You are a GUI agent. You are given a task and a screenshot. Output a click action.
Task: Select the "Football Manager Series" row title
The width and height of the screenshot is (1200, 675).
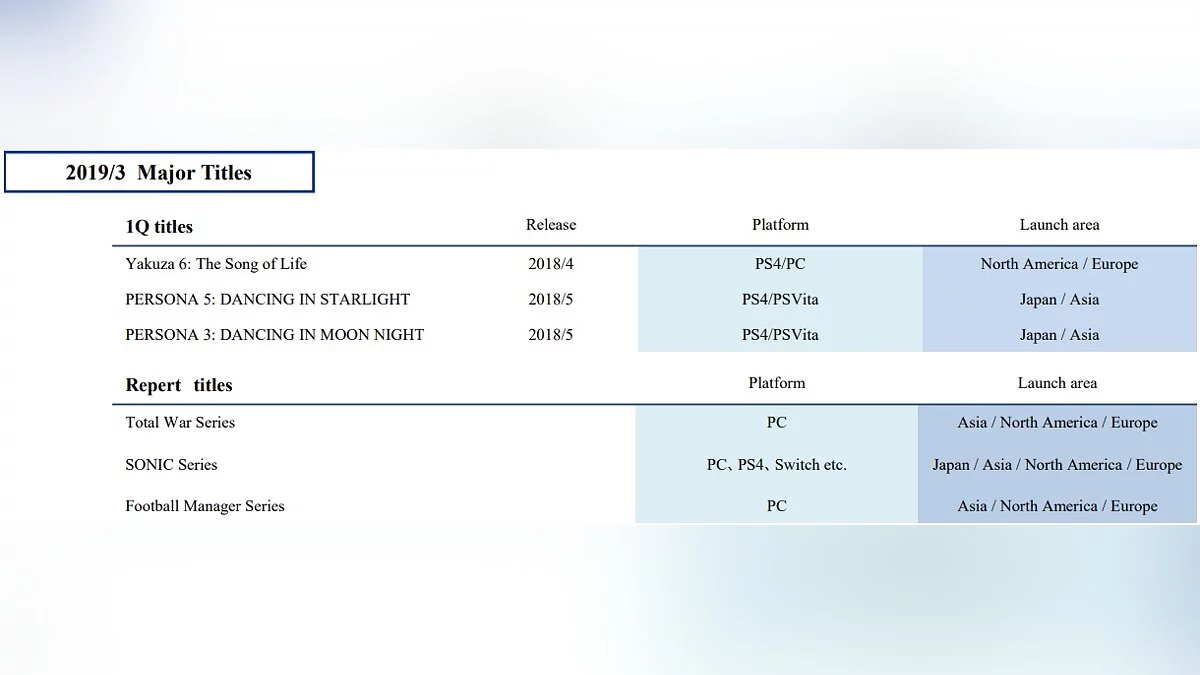pyautogui.click(x=205, y=506)
